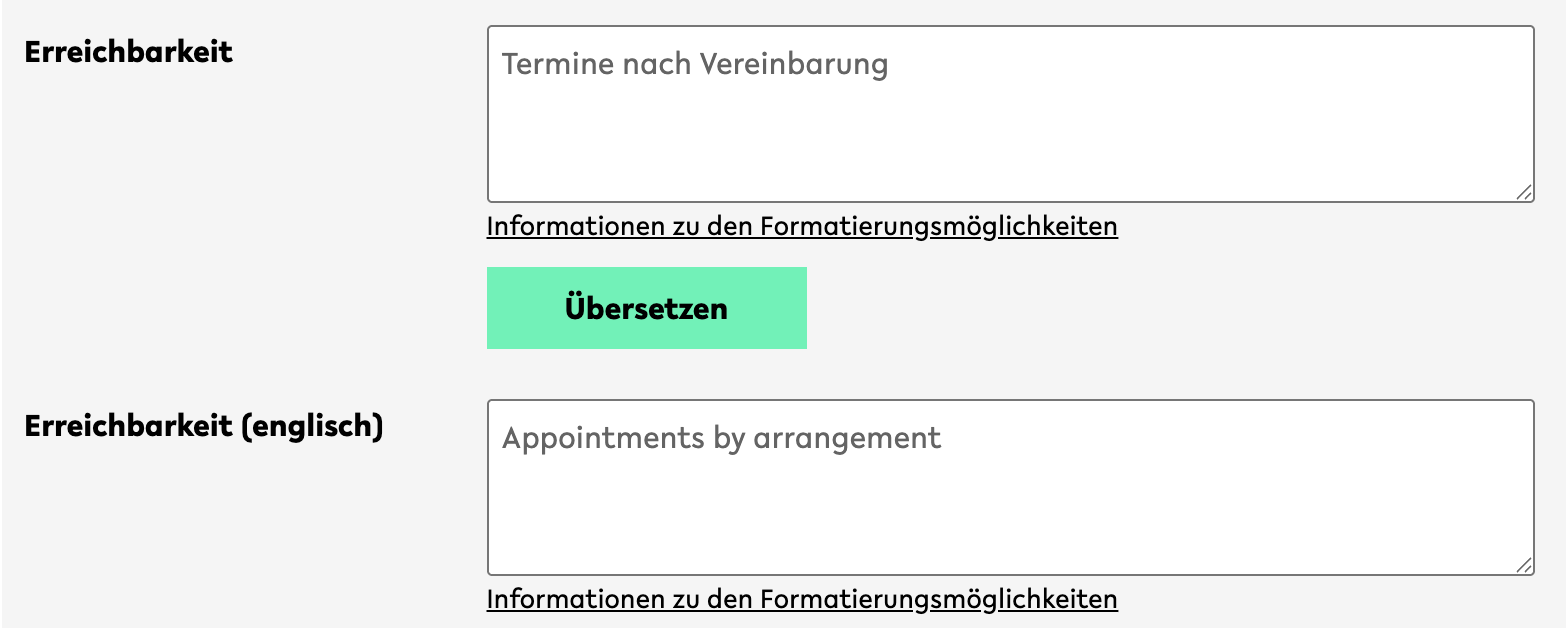The height and width of the screenshot is (628, 1566).
Task: Click word 'Formatierungsmöglichkeiten' in the lower link
Action: pos(938,600)
